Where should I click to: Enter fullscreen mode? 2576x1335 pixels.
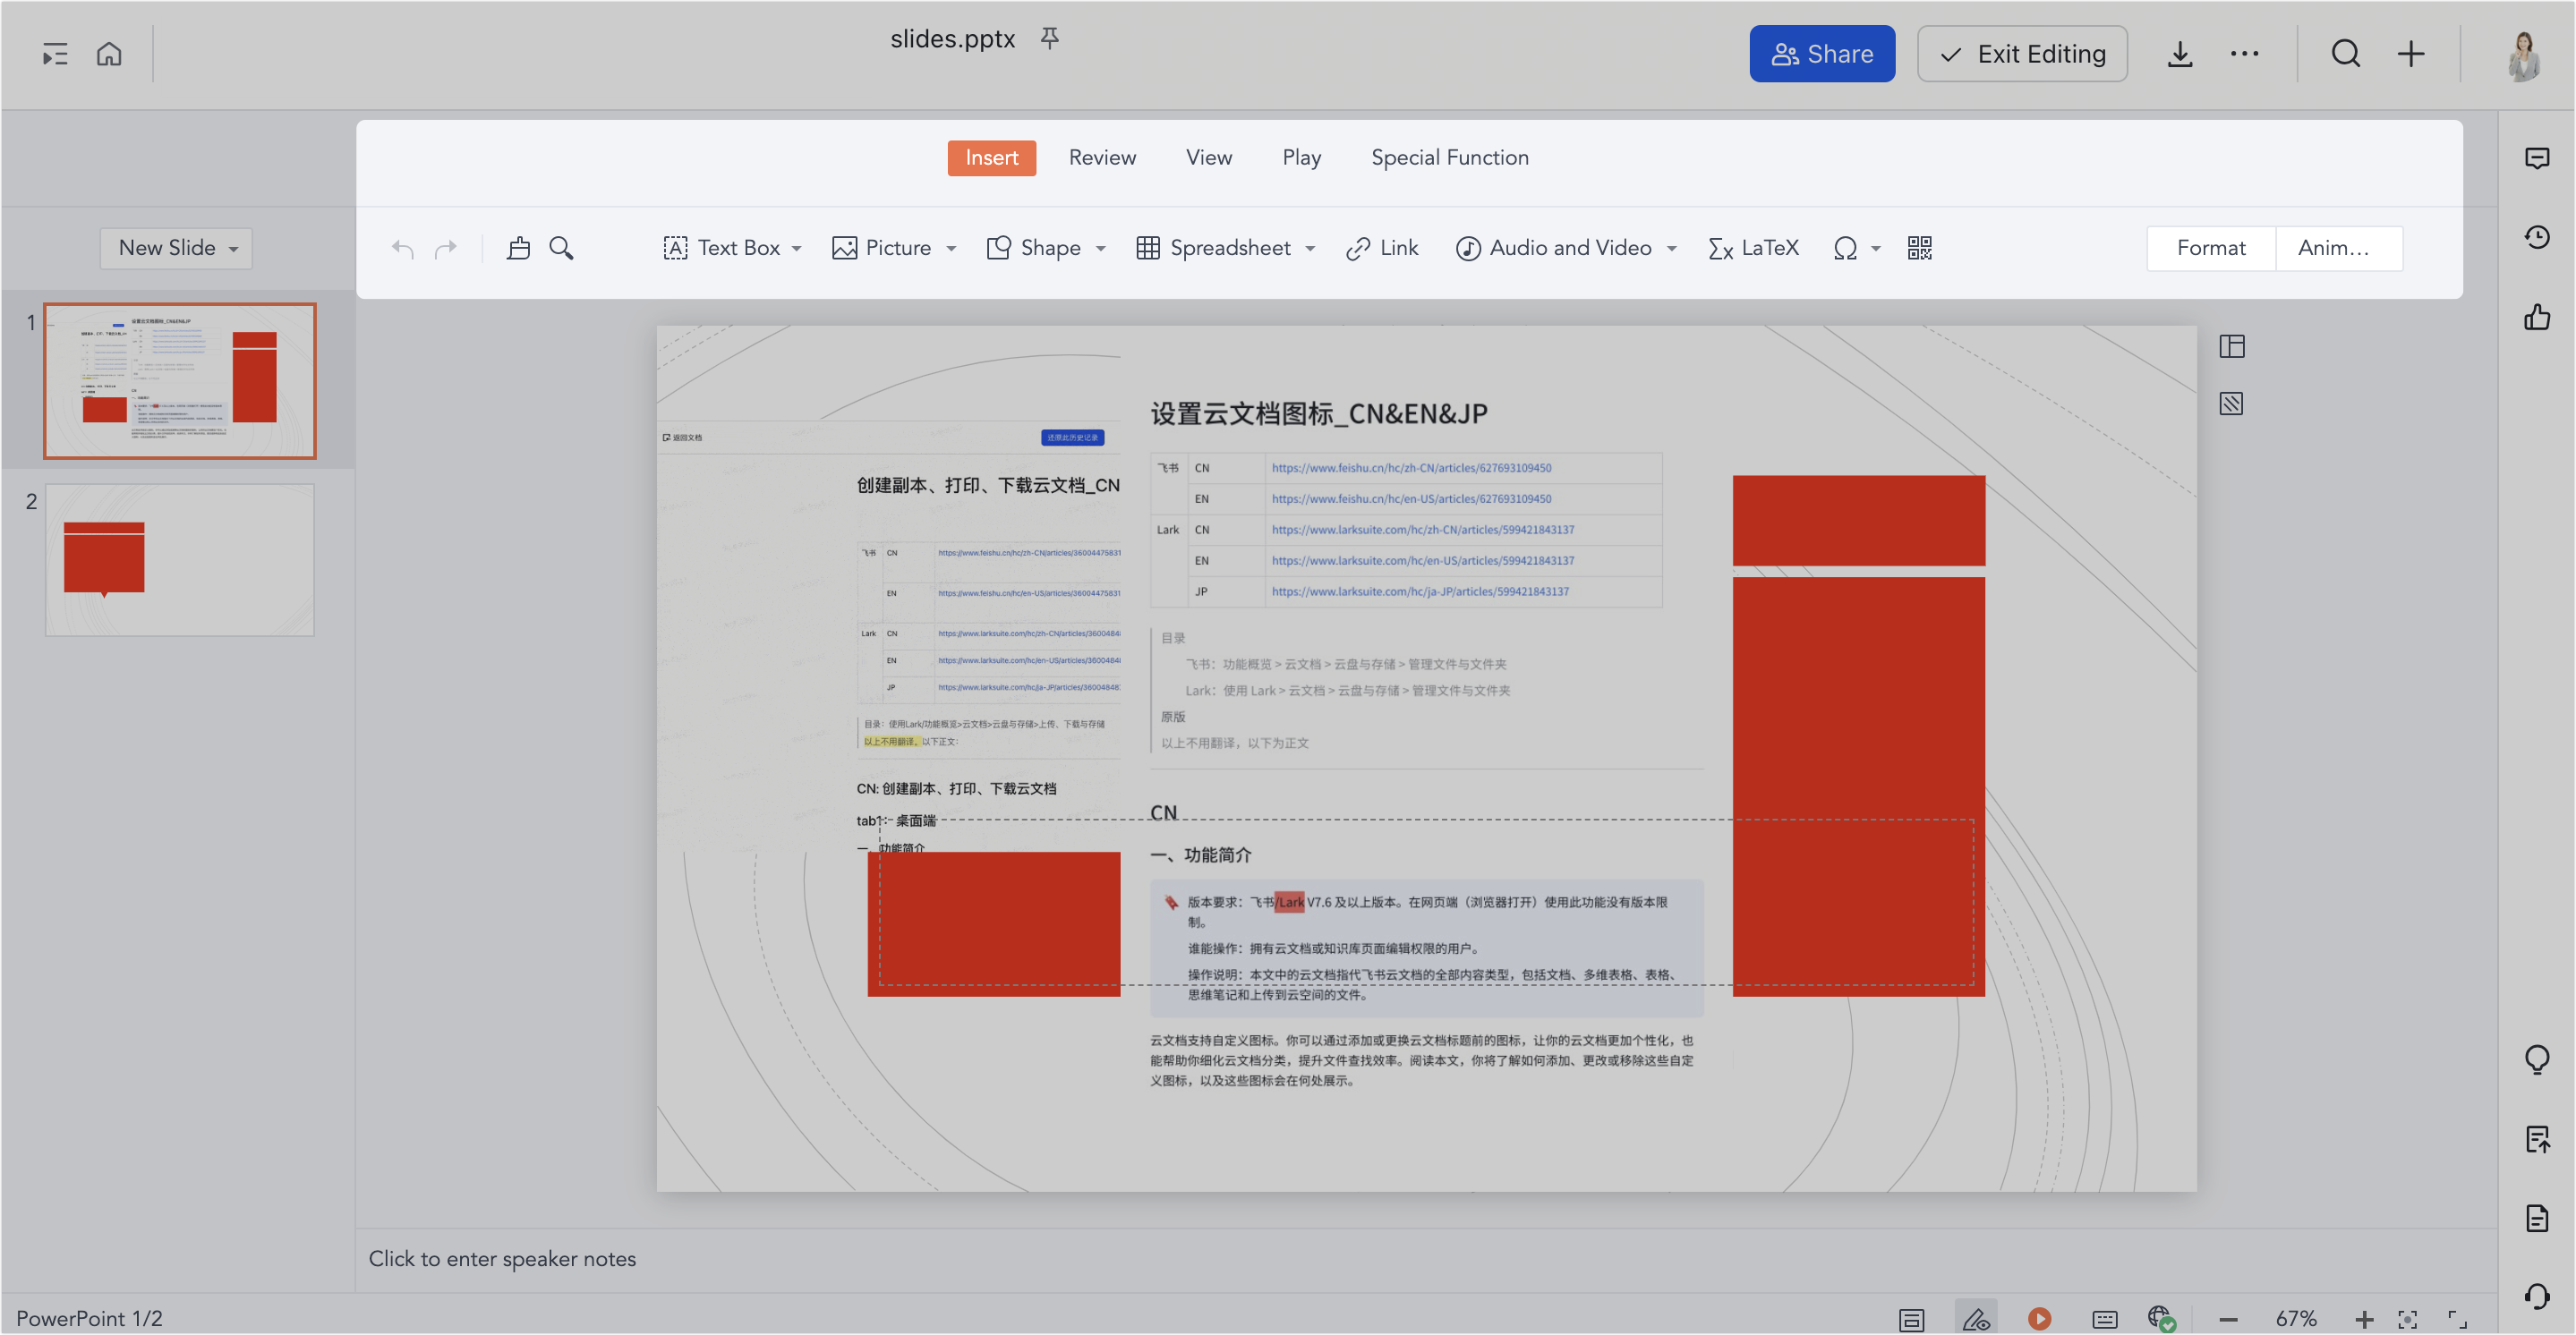[2457, 1319]
